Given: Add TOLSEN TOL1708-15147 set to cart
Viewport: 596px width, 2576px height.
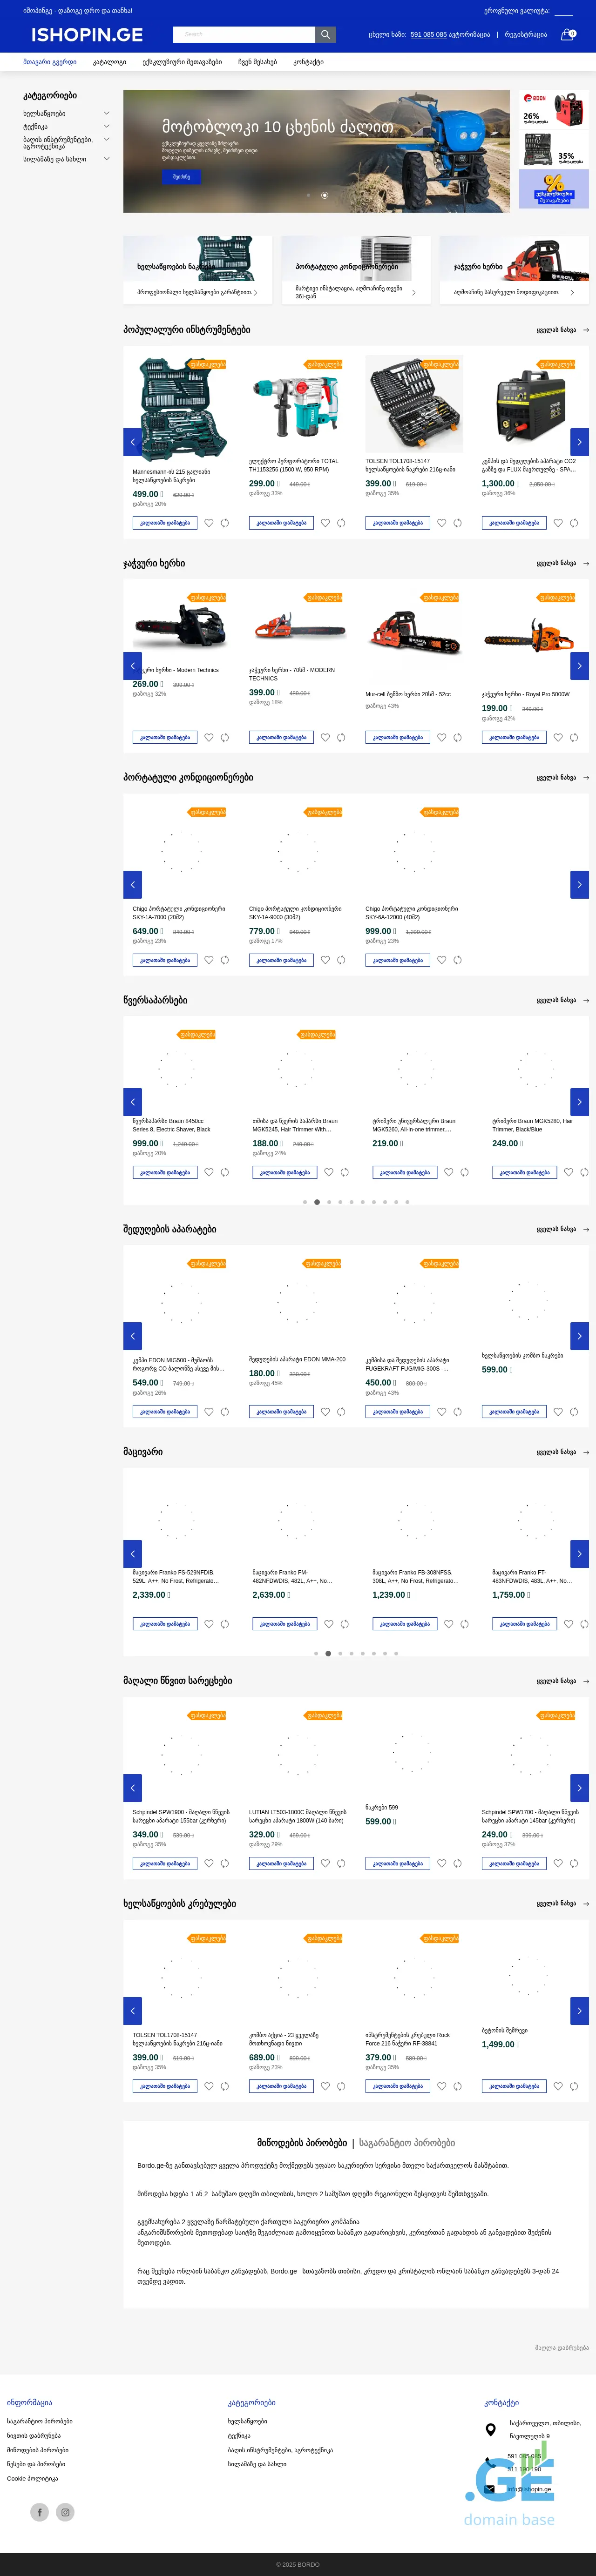Looking at the screenshot, I should 398,523.
